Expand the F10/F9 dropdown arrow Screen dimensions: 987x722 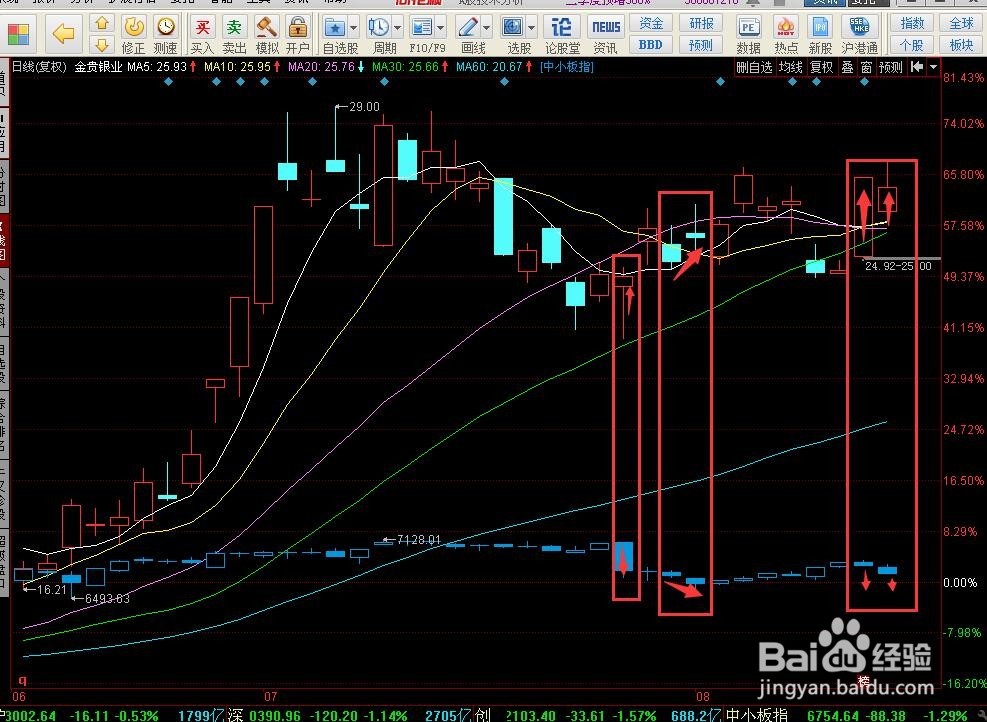441,27
